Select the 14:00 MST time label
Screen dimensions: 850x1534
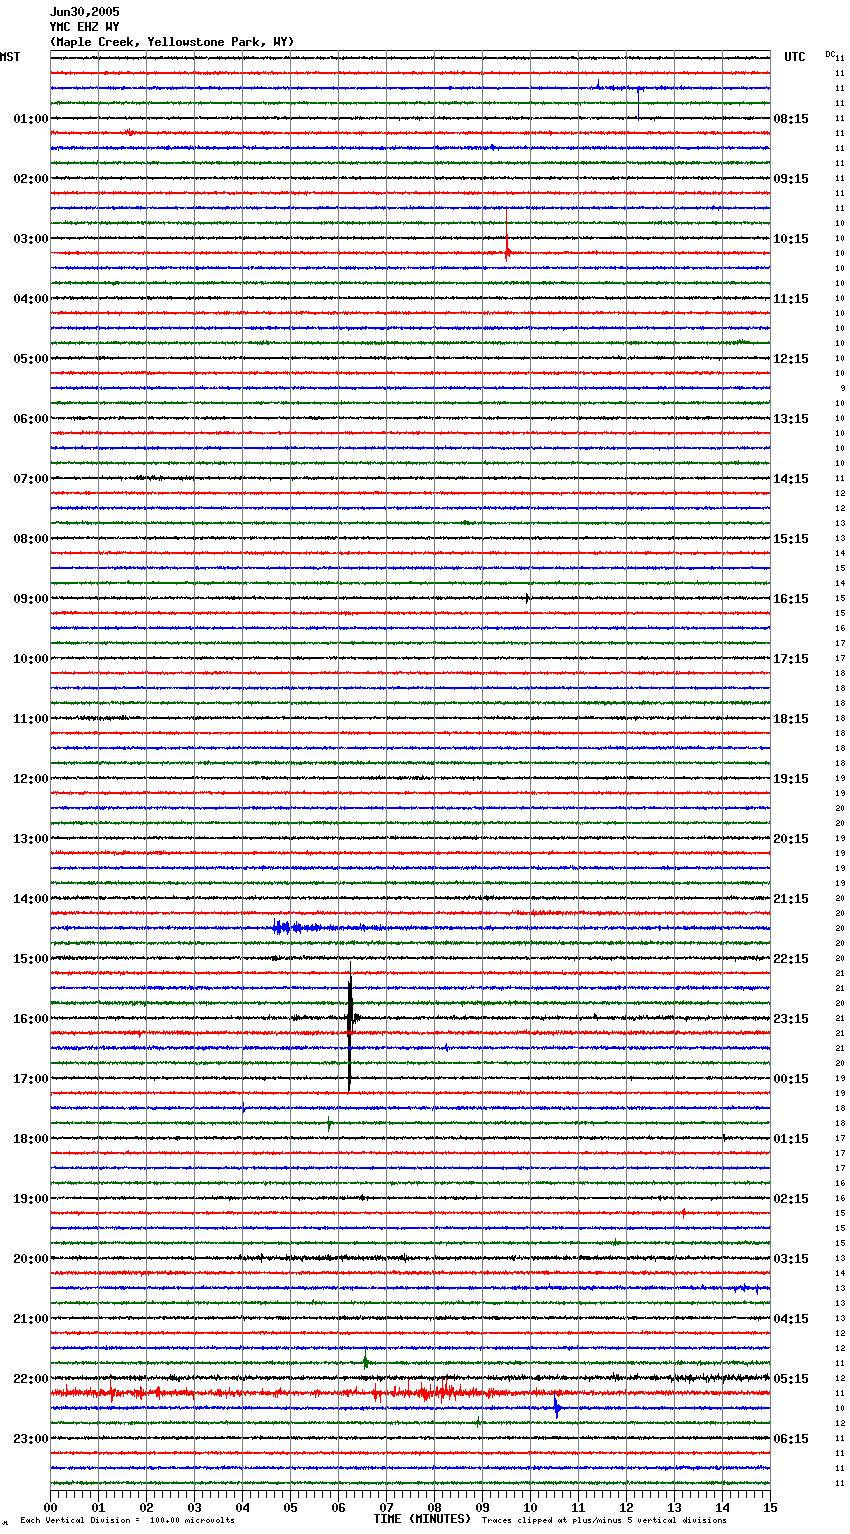tap(31, 899)
